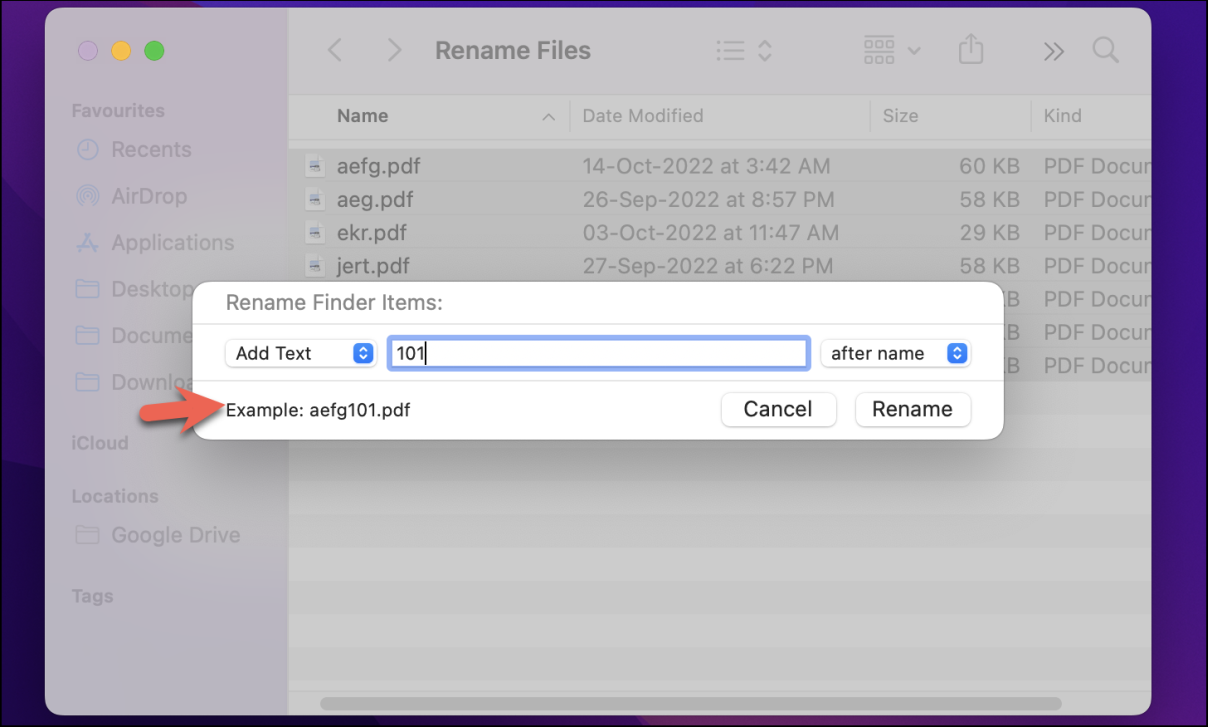Click the PDF icon beside jert.pdf
This screenshot has width=1208, height=727.
[316, 266]
